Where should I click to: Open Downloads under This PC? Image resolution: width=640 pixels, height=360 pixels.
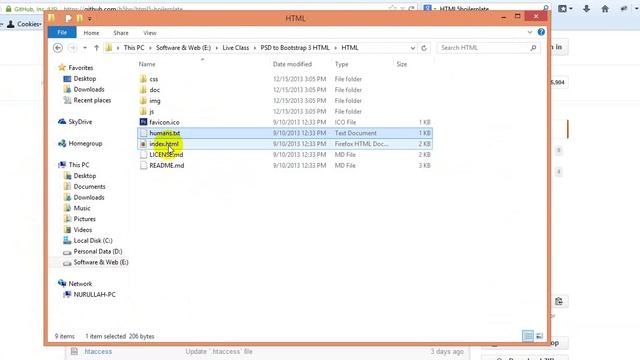(x=89, y=197)
